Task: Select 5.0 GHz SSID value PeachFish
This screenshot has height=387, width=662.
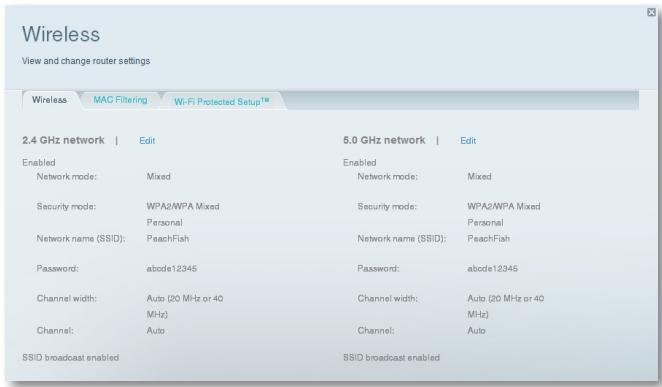Action: [488, 238]
